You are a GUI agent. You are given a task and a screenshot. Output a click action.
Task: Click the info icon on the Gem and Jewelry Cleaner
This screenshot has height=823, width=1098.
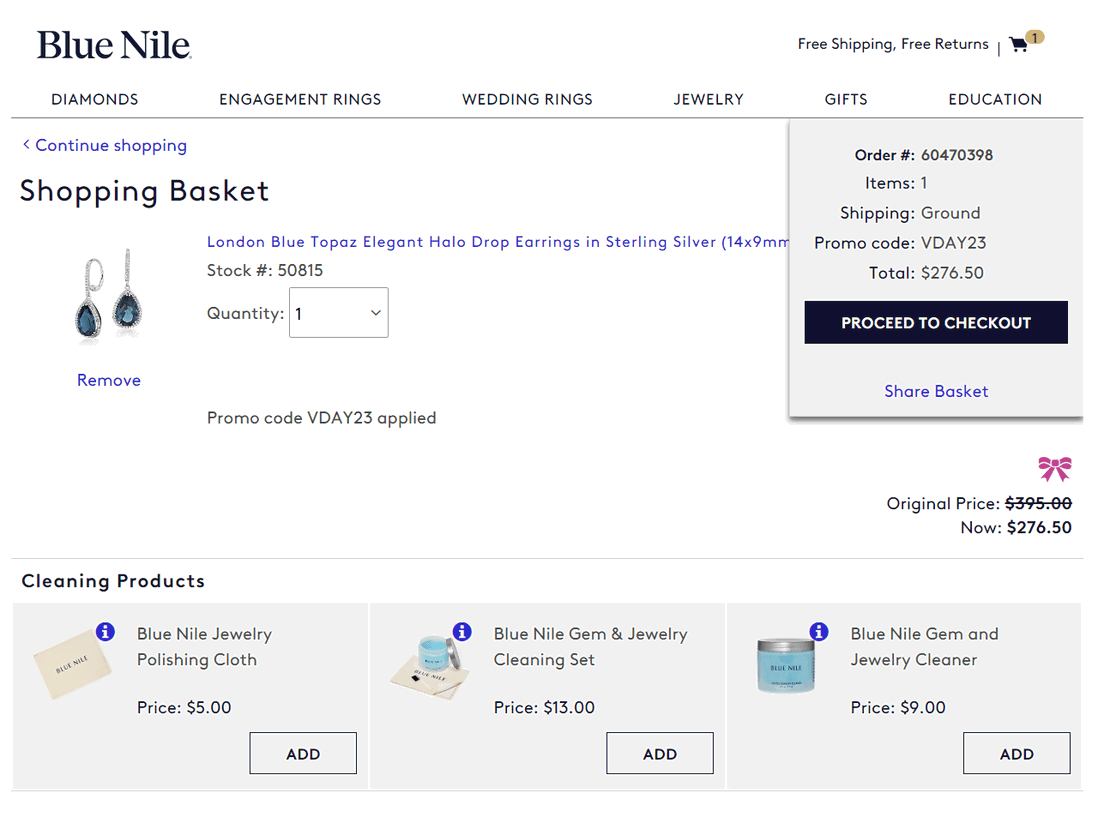818,631
